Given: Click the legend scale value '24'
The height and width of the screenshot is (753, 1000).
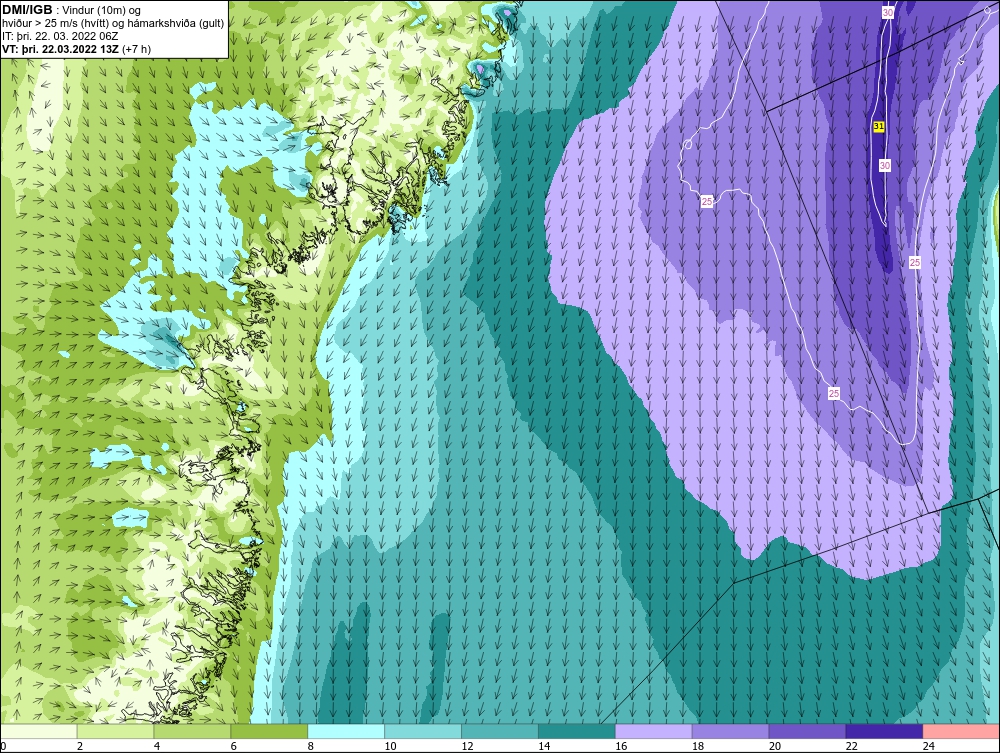Looking at the screenshot, I should (x=929, y=746).
